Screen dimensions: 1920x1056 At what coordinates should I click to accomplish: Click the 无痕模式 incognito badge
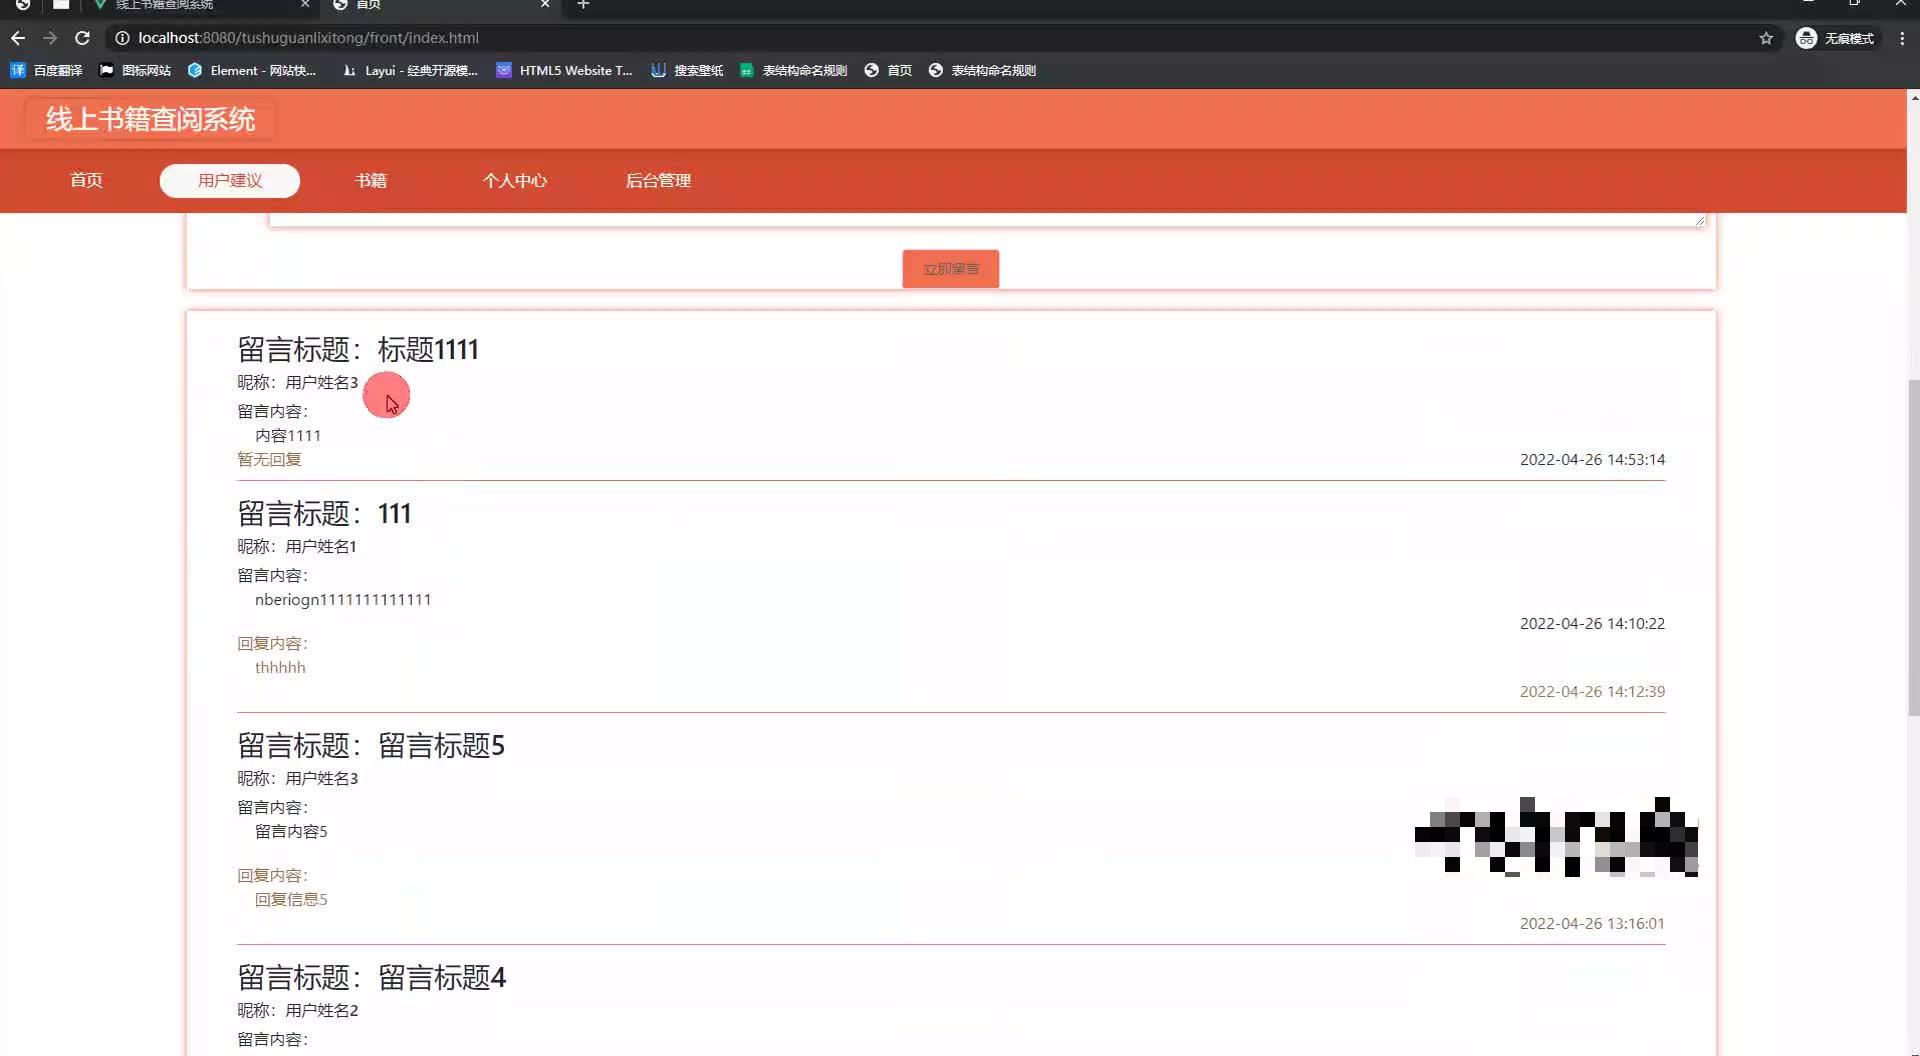pos(1836,38)
